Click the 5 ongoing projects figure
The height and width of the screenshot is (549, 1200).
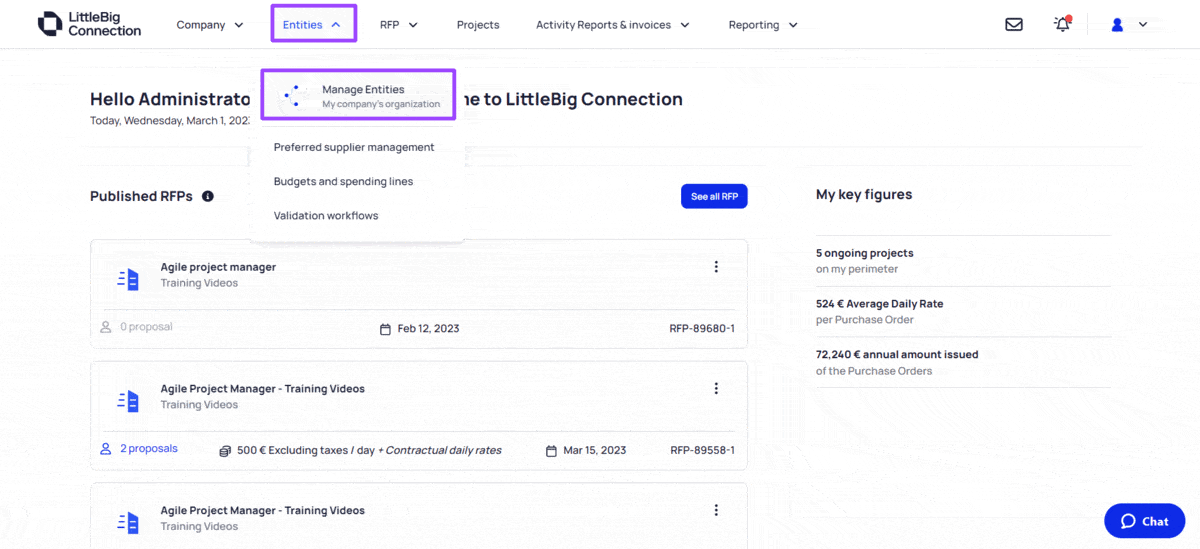[x=865, y=253]
